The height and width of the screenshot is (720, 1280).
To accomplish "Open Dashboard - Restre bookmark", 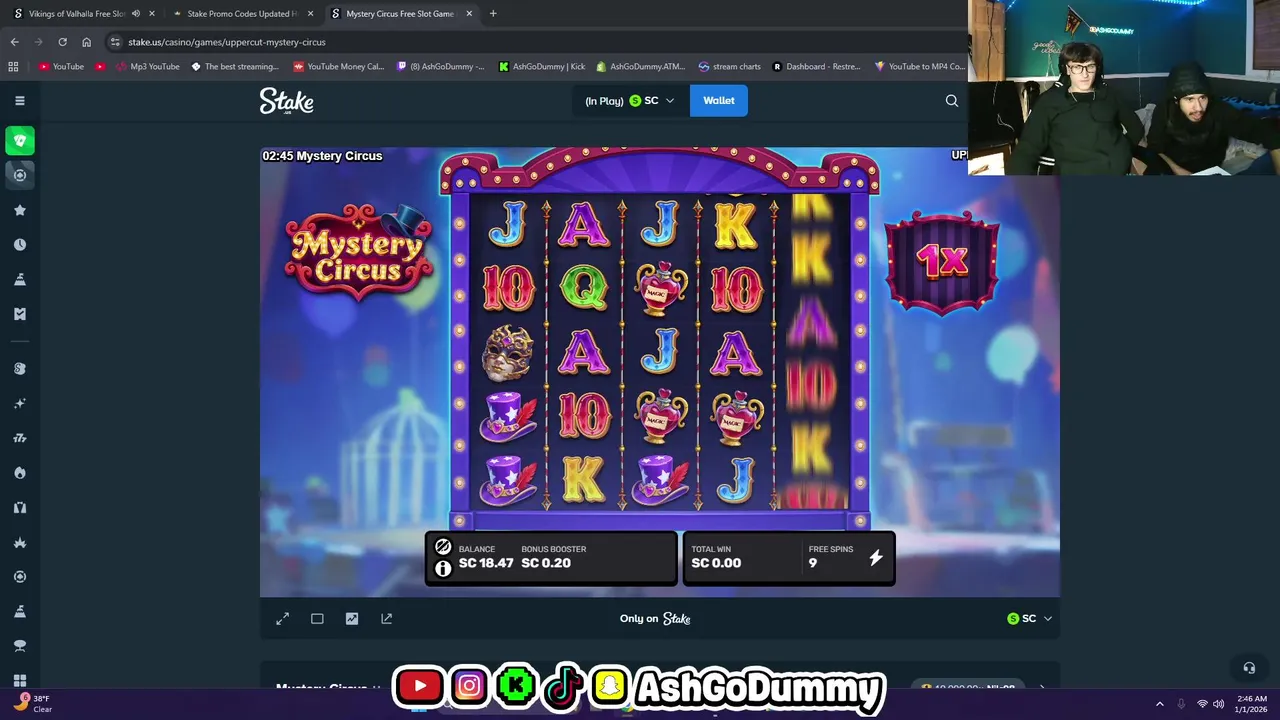I will click(816, 66).
